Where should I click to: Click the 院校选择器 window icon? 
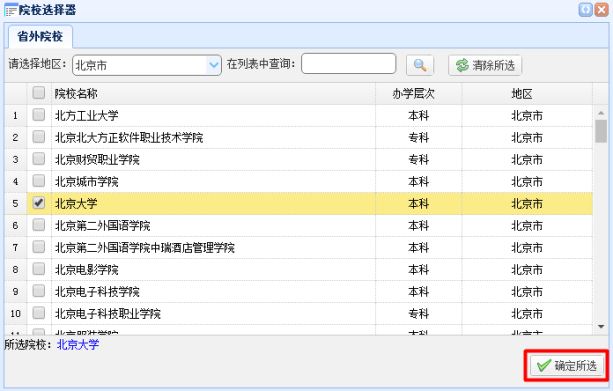(x=11, y=10)
